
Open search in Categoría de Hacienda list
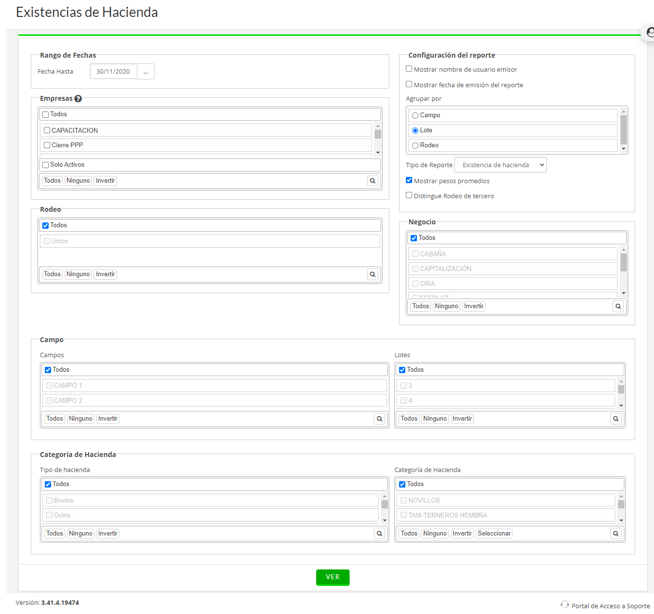pyautogui.click(x=616, y=533)
